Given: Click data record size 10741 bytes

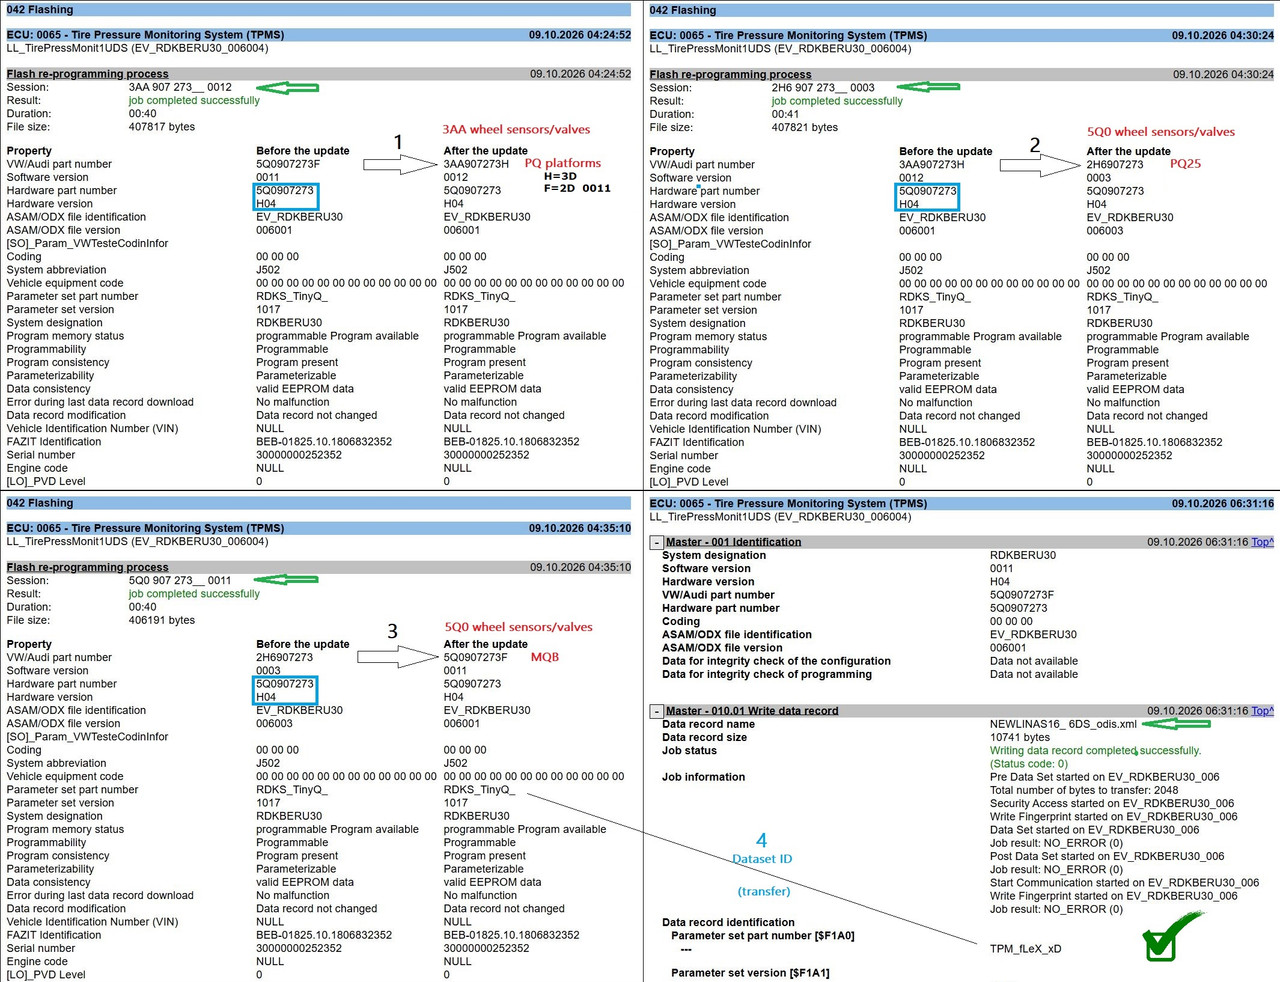Looking at the screenshot, I should point(1020,738).
